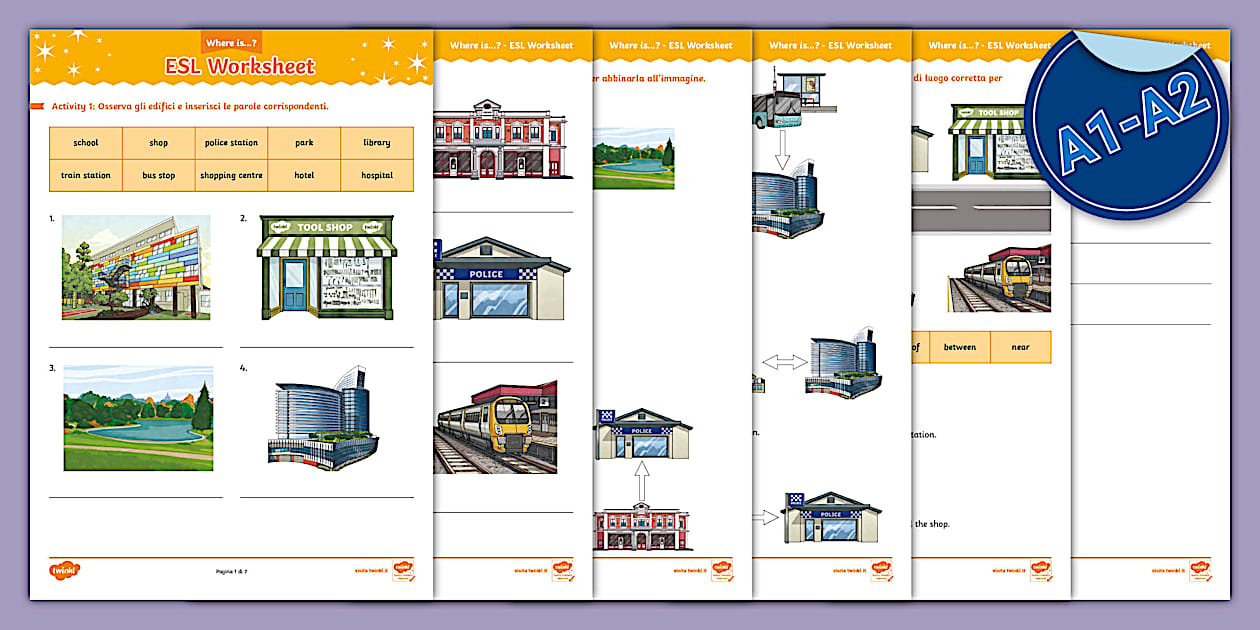The image size is (1260, 630).
Task: Click the park lake picture numbered 3
Action: (138, 417)
